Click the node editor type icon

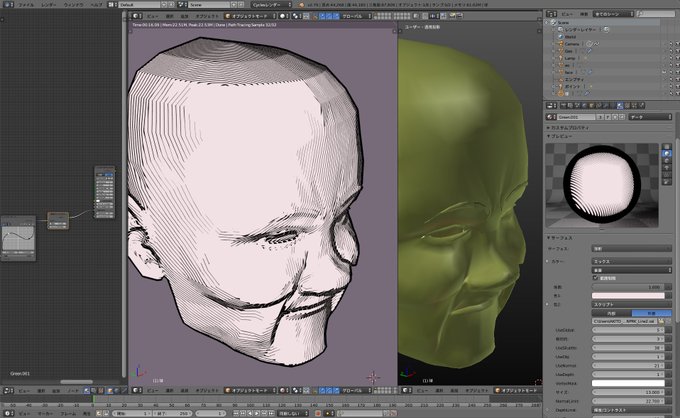[8, 391]
